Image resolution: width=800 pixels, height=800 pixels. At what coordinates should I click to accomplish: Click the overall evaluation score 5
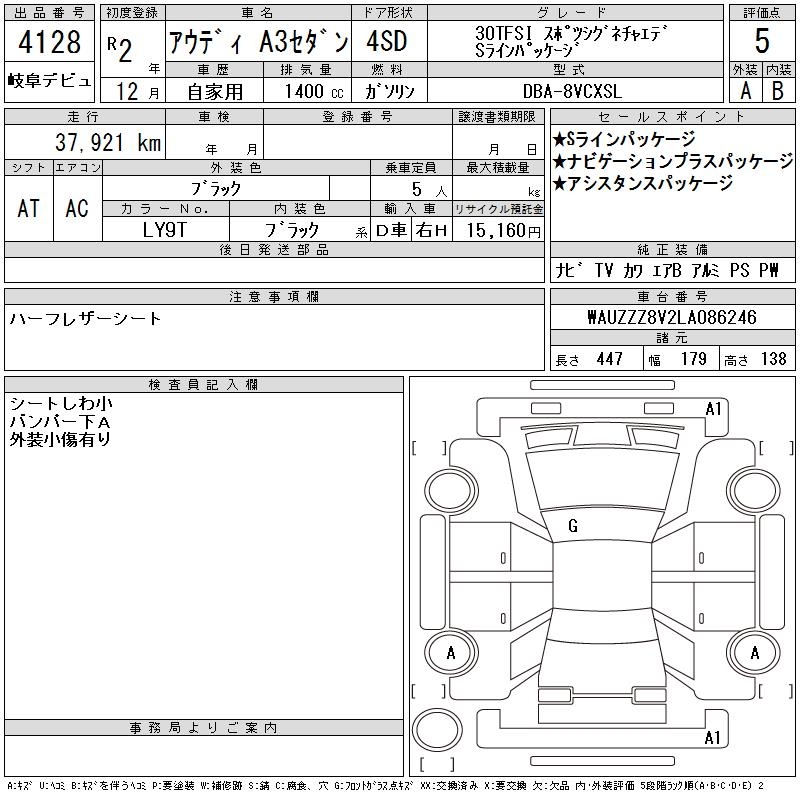pos(761,40)
